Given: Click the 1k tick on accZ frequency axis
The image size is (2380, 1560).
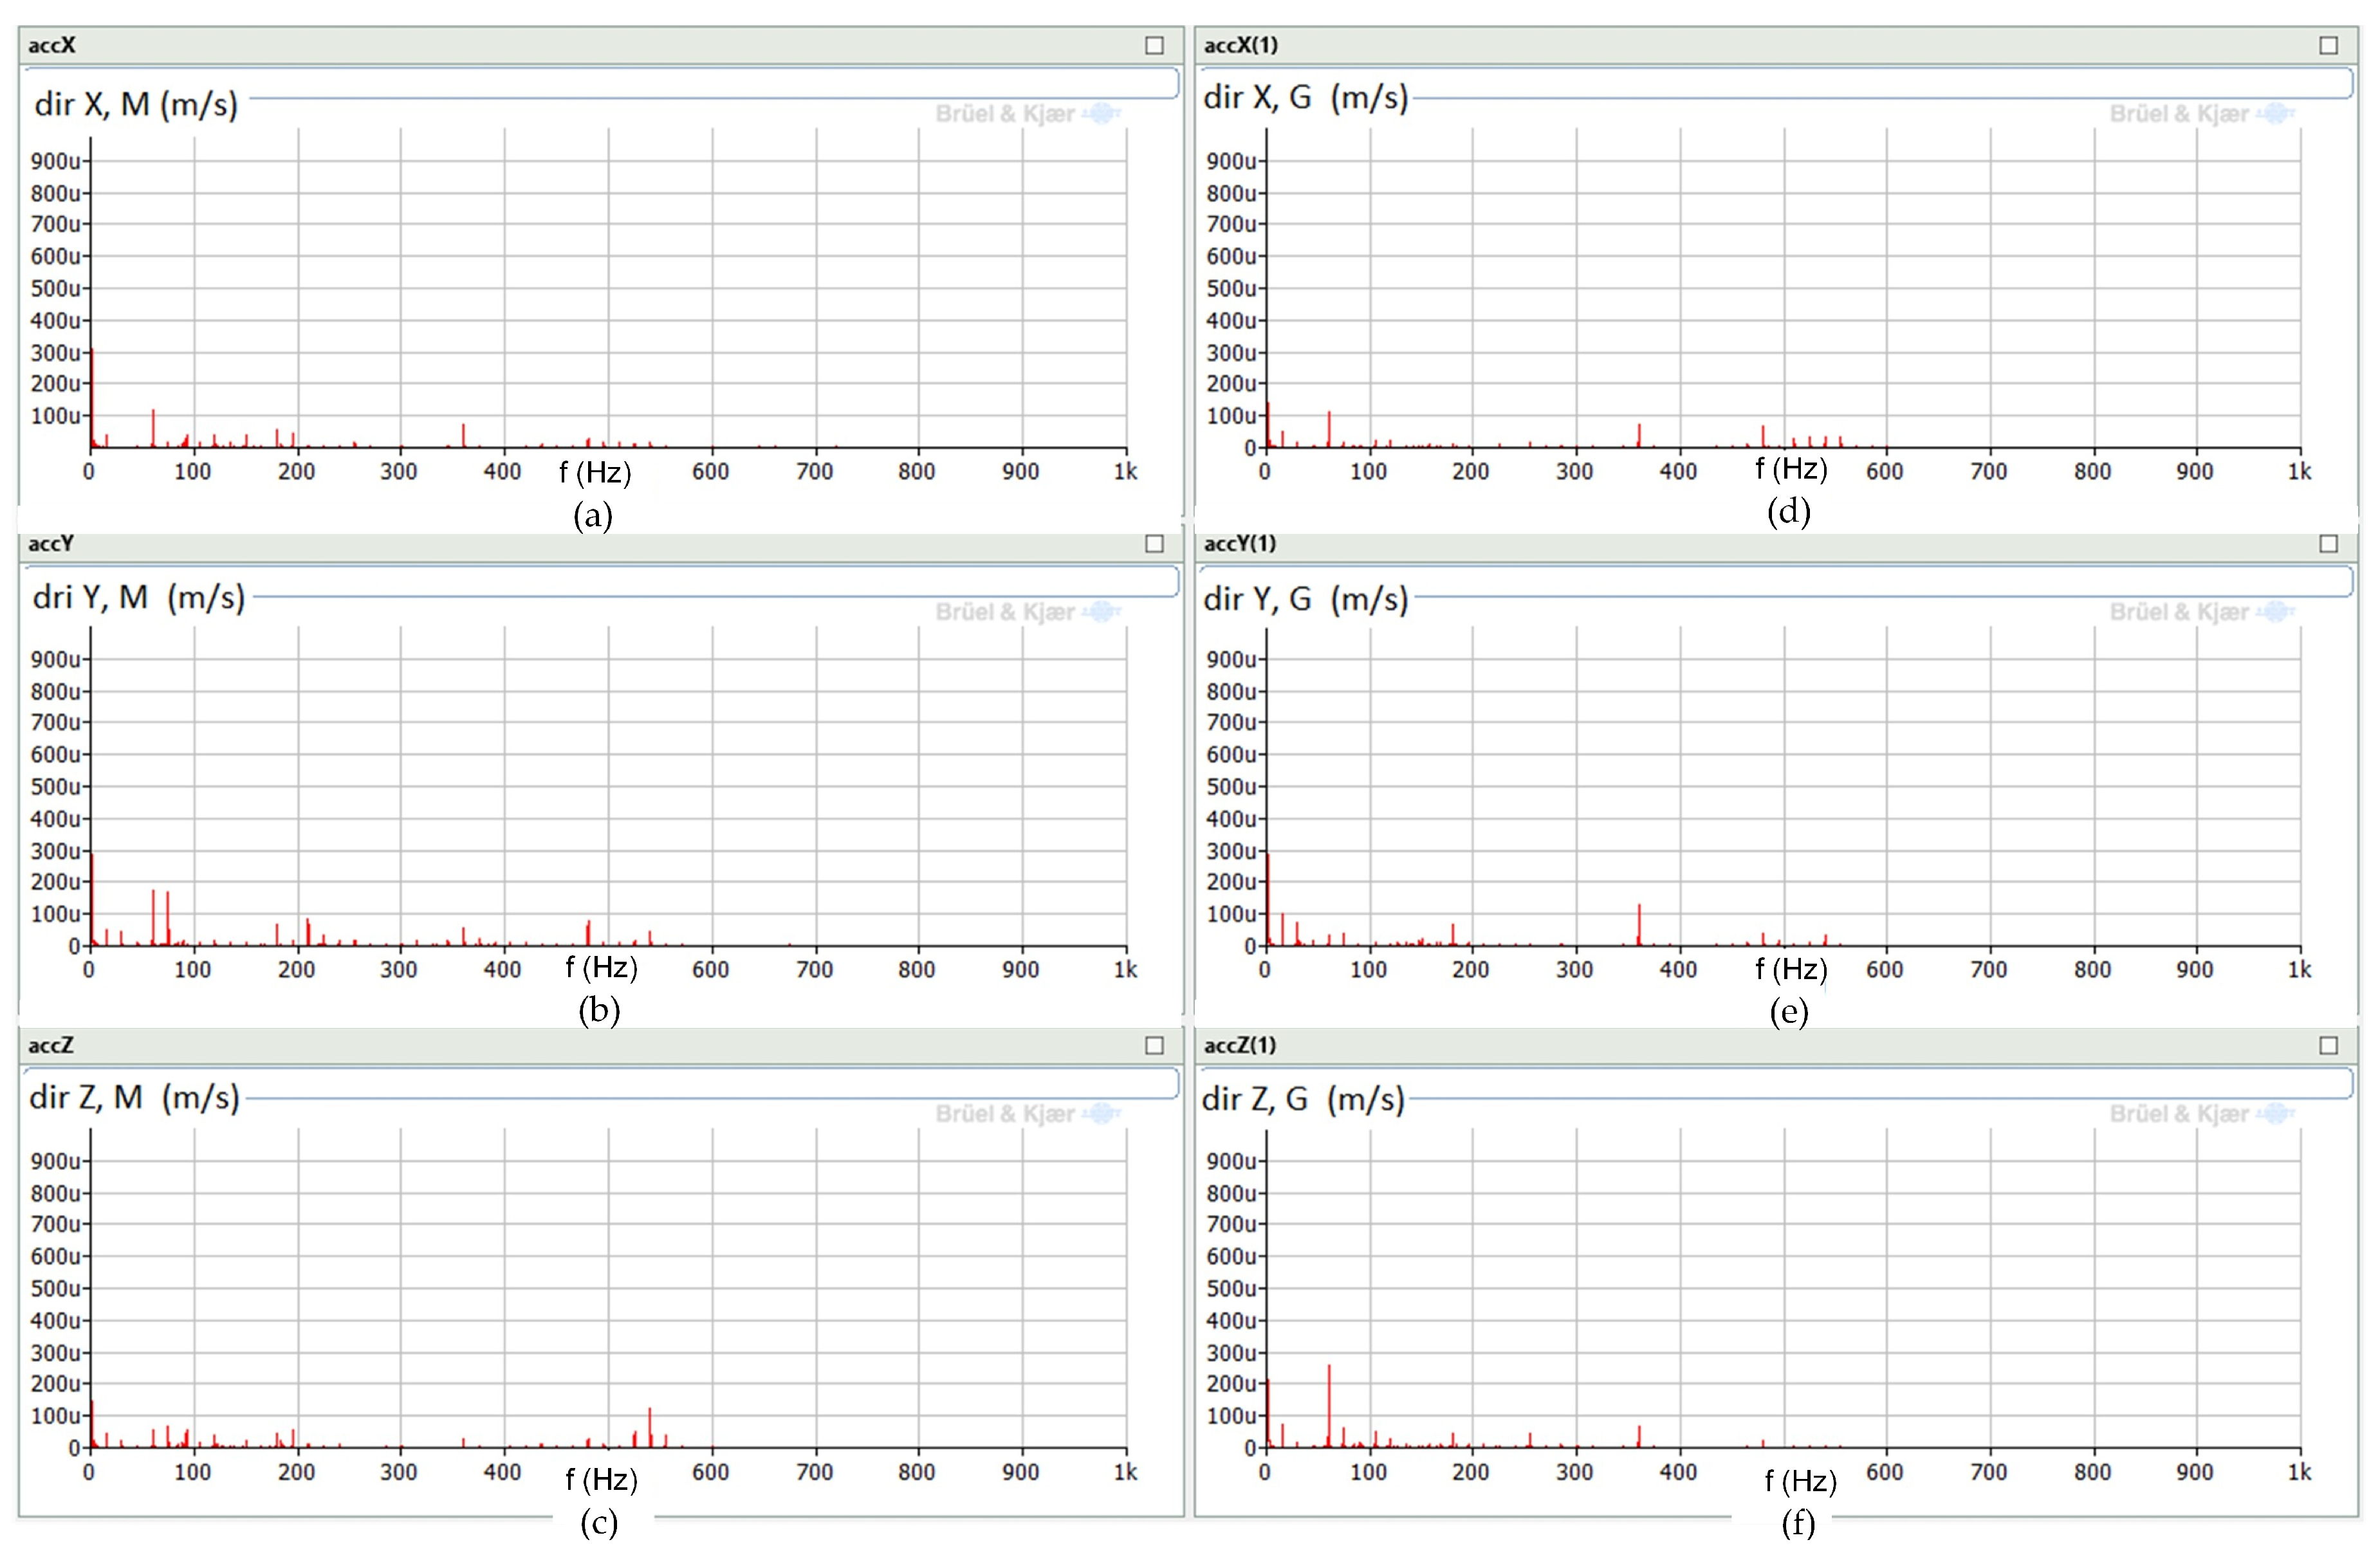Looking at the screenshot, I should [x=1125, y=1471].
